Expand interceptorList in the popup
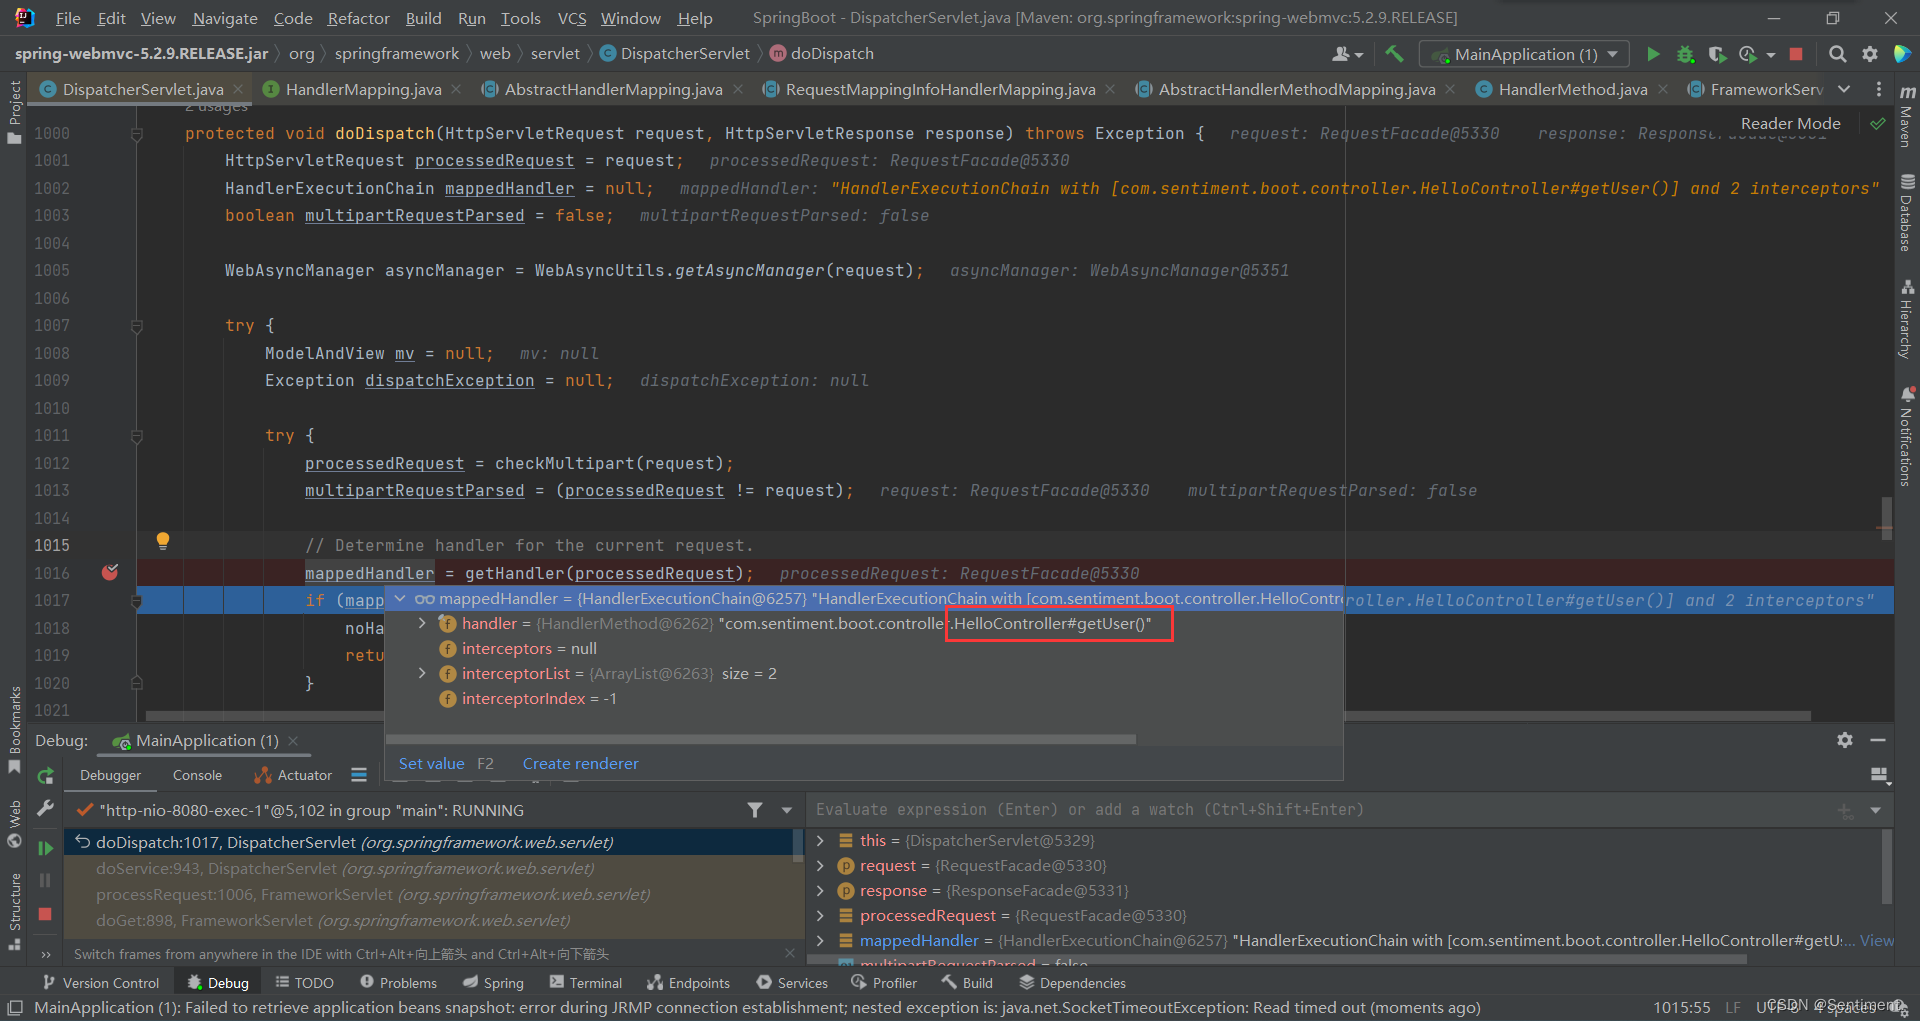Viewport: 1920px width, 1021px height. click(x=422, y=673)
